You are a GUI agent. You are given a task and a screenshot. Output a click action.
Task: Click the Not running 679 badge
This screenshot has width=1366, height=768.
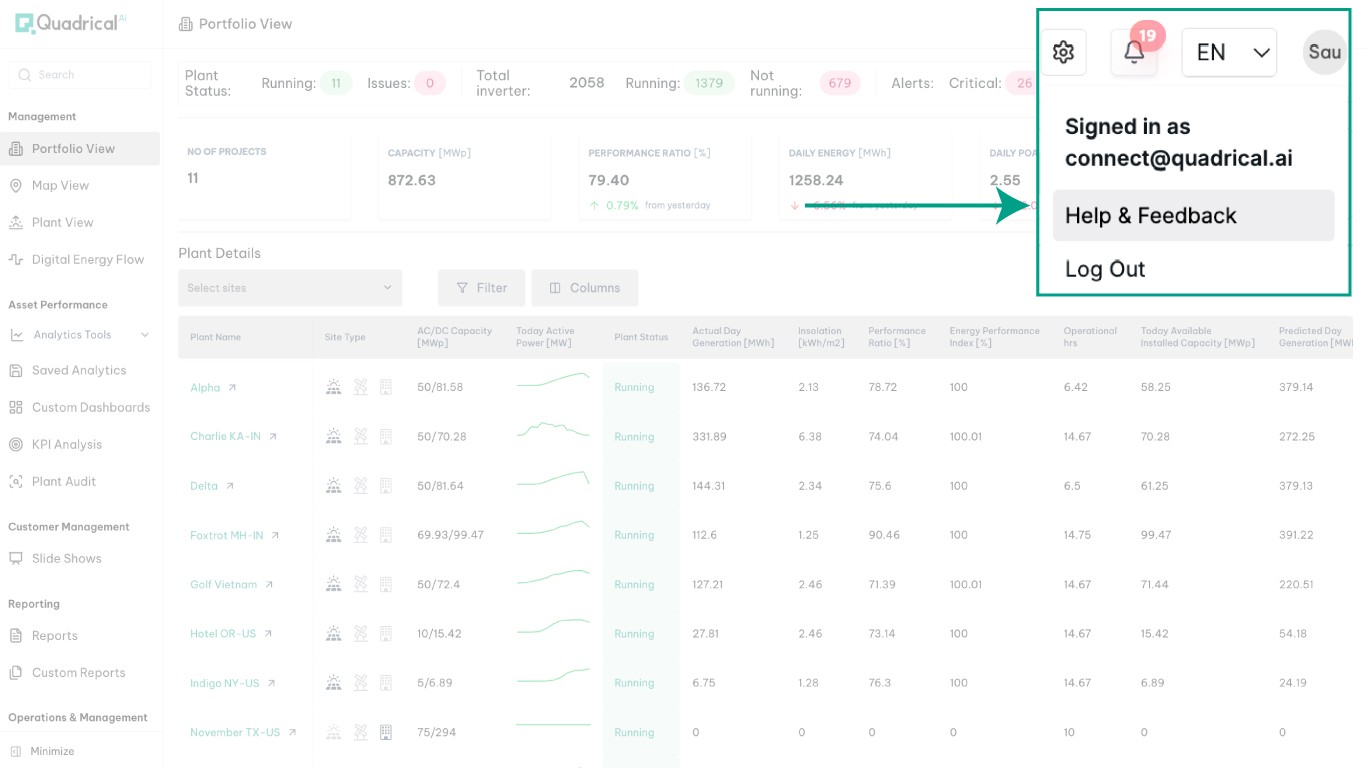[x=840, y=84]
